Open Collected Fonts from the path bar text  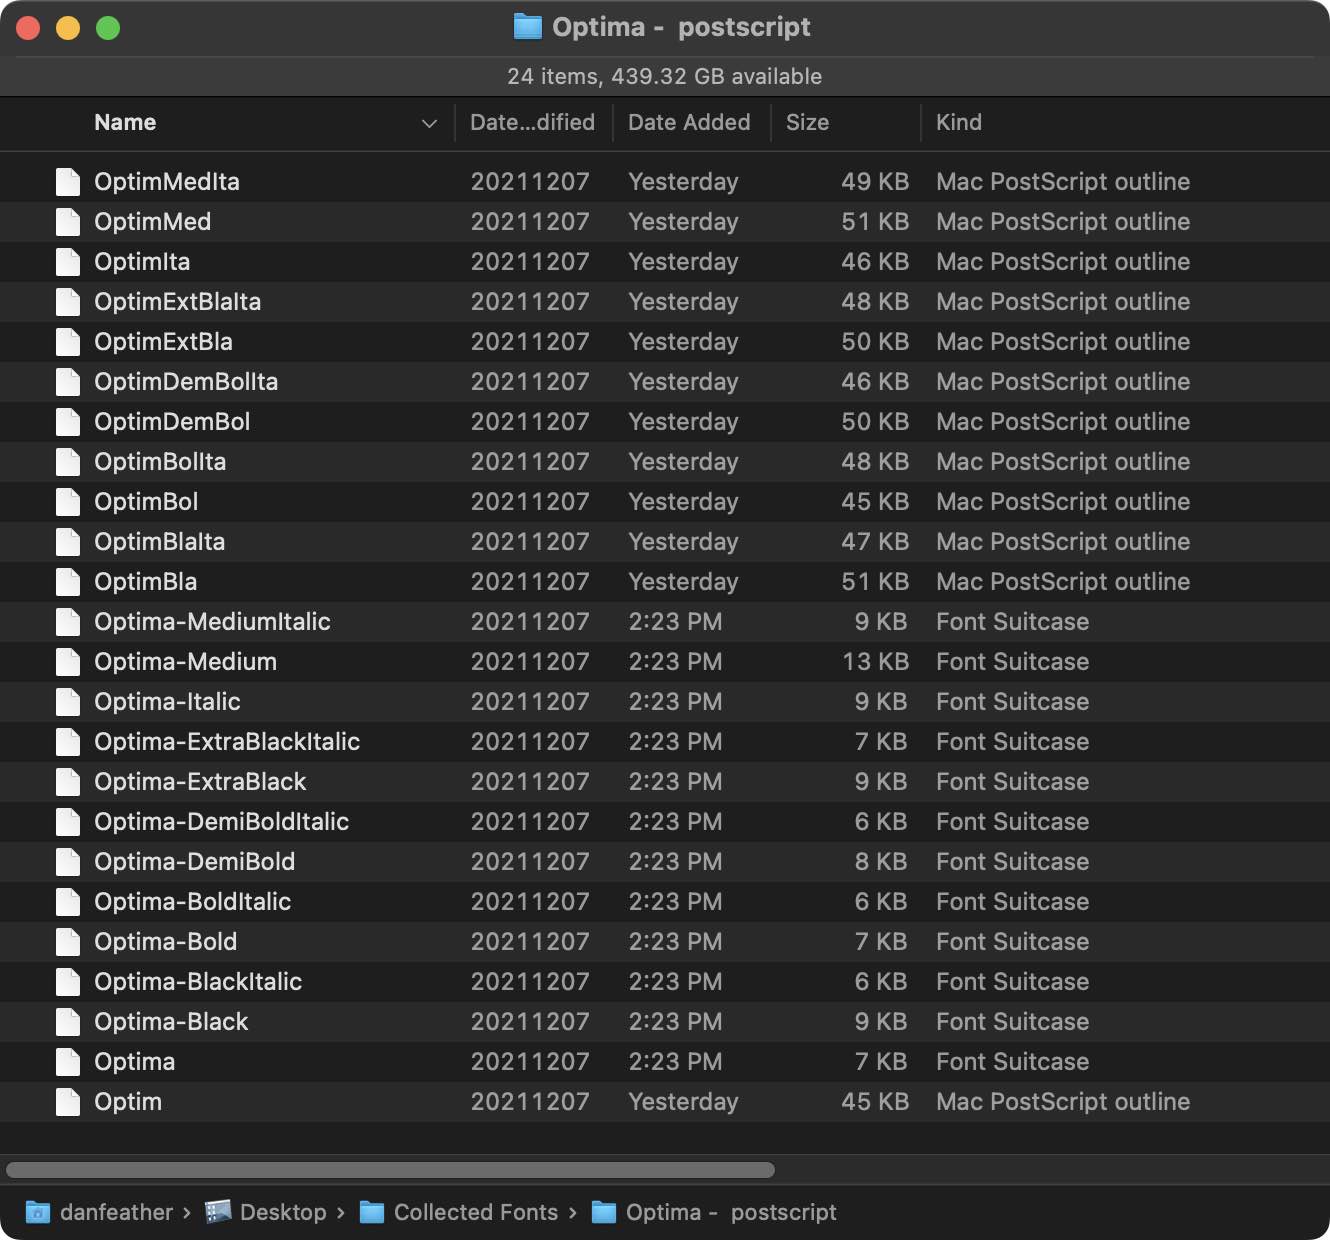[x=476, y=1212]
